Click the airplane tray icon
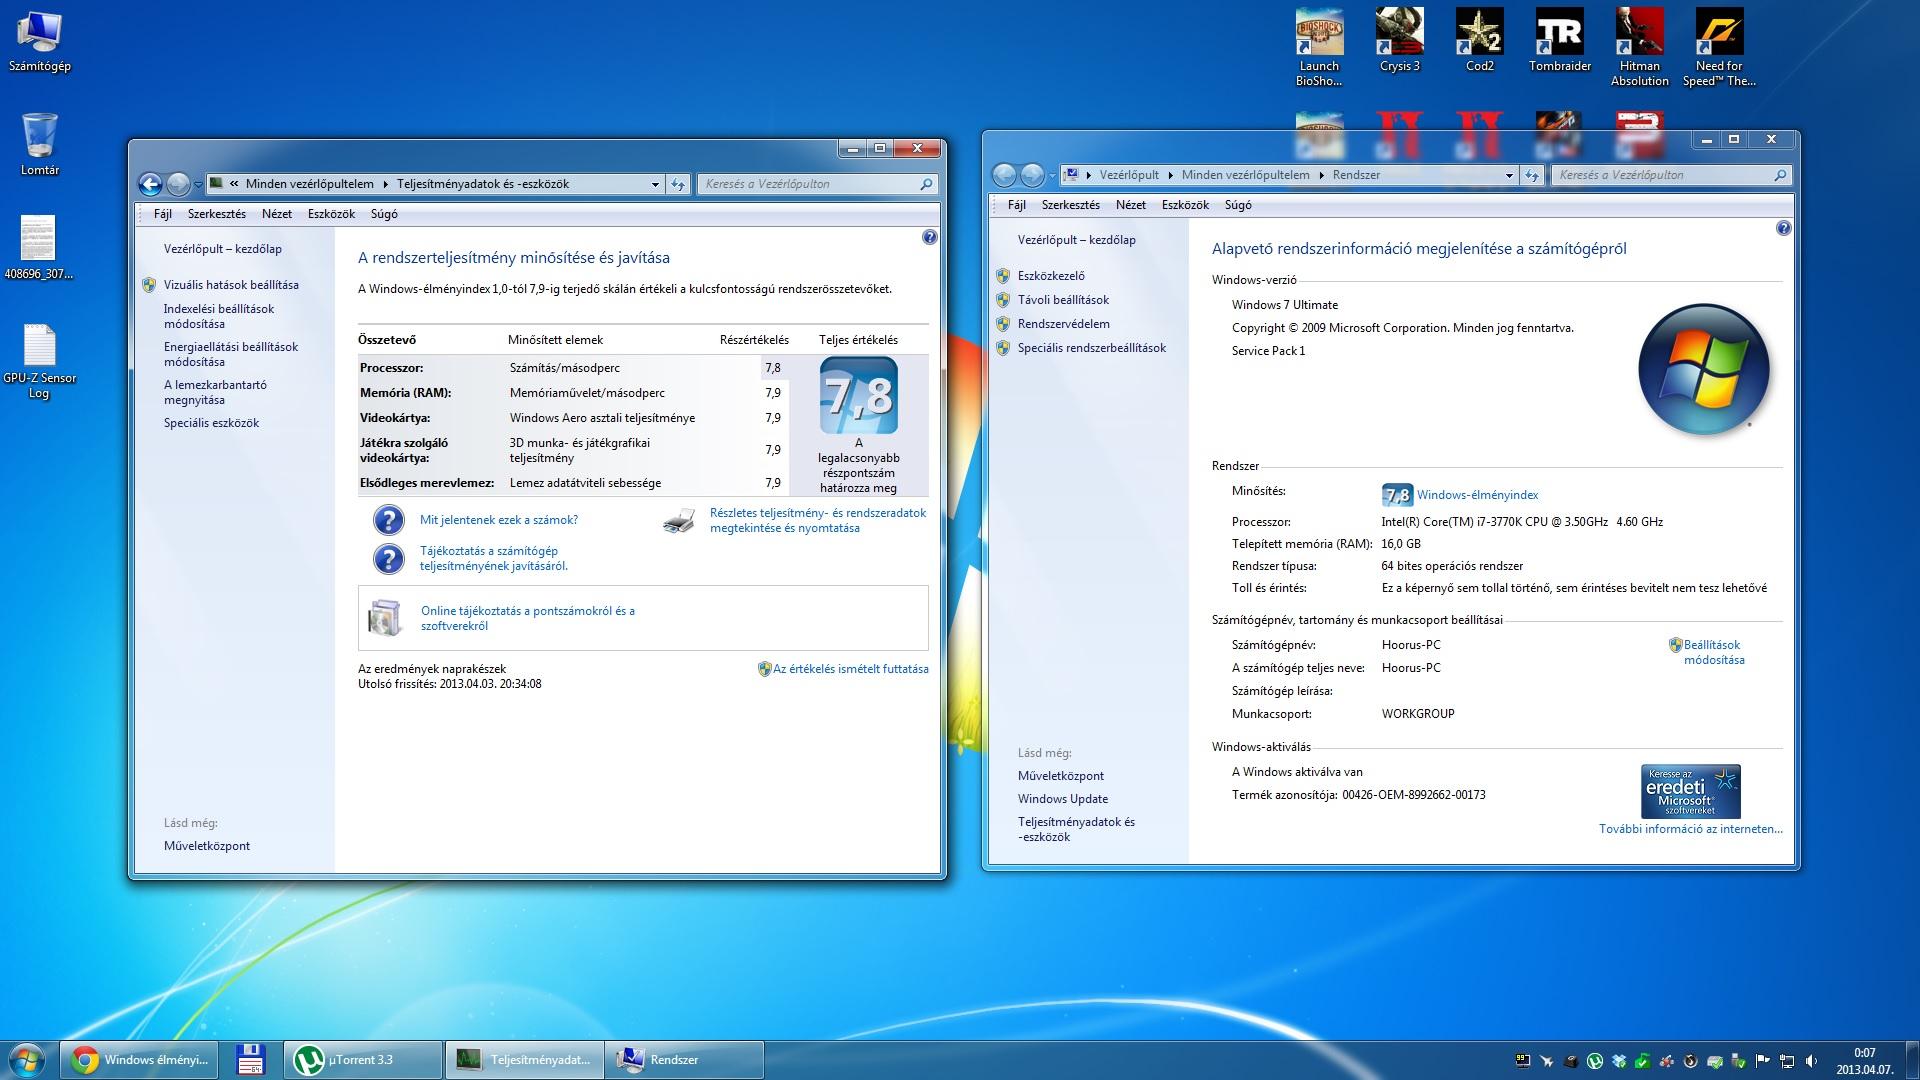The width and height of the screenshot is (1920, 1080). pyautogui.click(x=1547, y=1061)
